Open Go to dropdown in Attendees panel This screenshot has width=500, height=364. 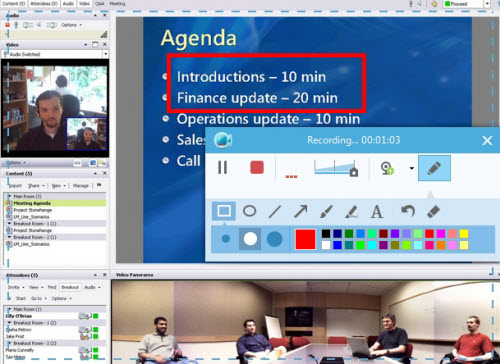point(39,298)
